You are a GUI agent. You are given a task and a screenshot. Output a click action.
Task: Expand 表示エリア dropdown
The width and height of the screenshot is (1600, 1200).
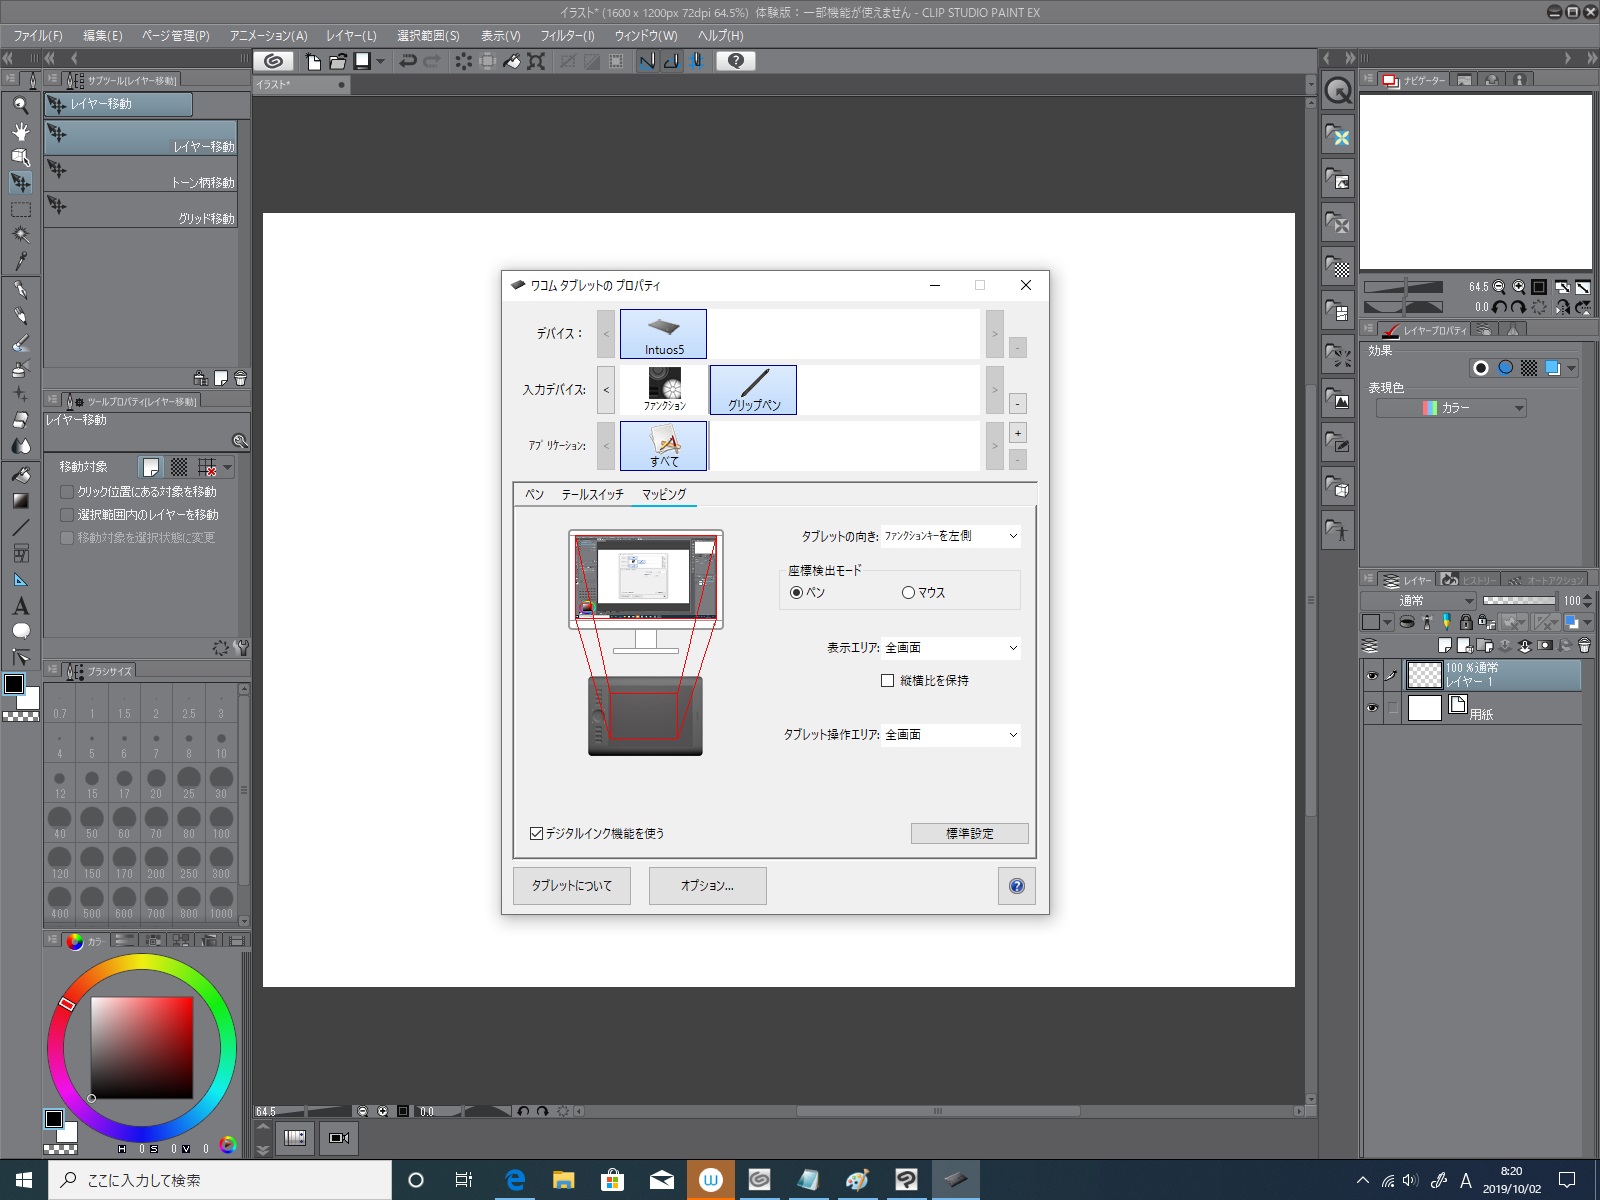[950, 648]
